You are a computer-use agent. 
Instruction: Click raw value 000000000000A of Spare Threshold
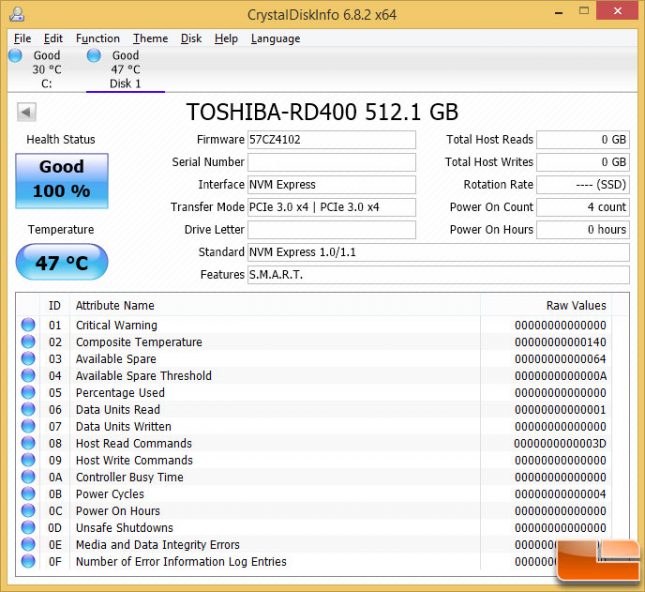560,376
